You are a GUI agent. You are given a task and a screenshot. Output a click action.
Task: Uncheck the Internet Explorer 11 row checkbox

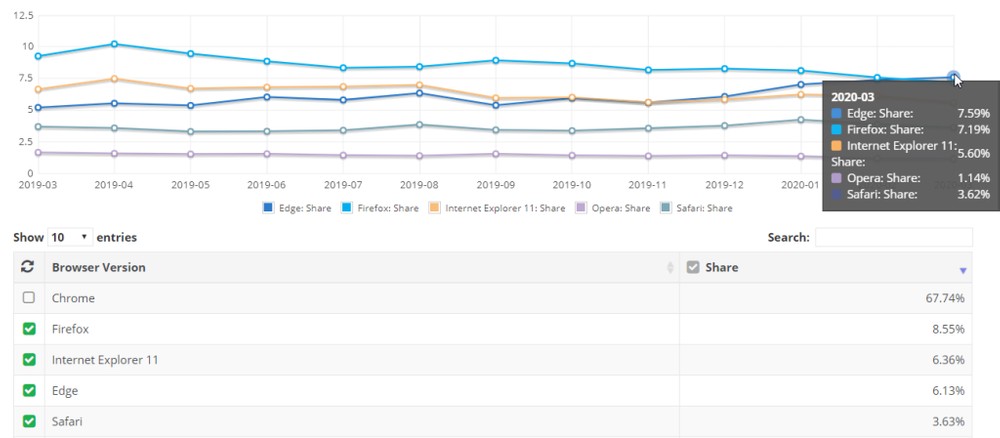pos(29,360)
